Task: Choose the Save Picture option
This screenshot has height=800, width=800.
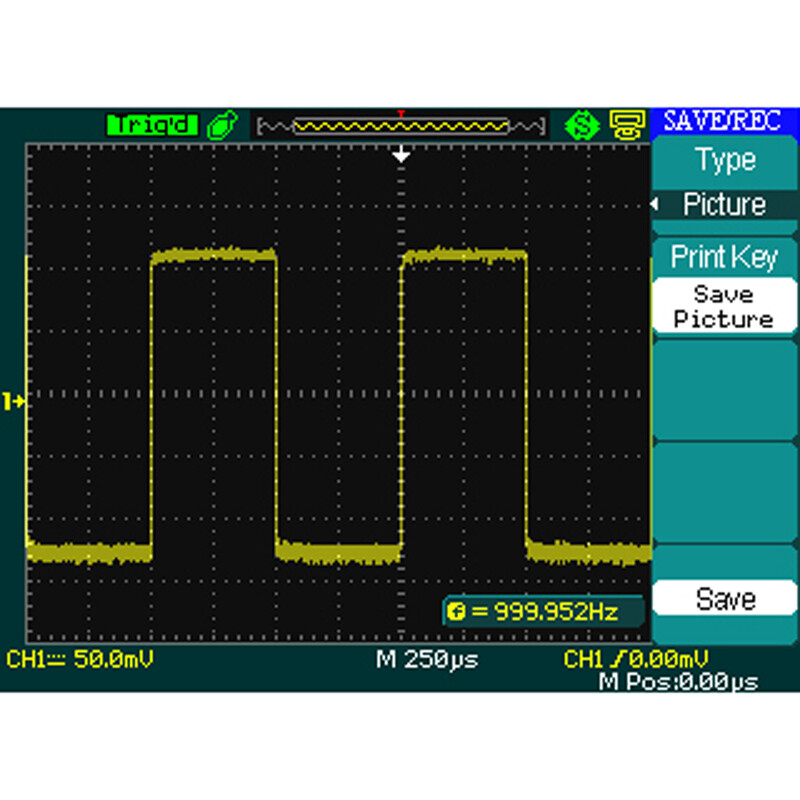Action: tap(724, 307)
